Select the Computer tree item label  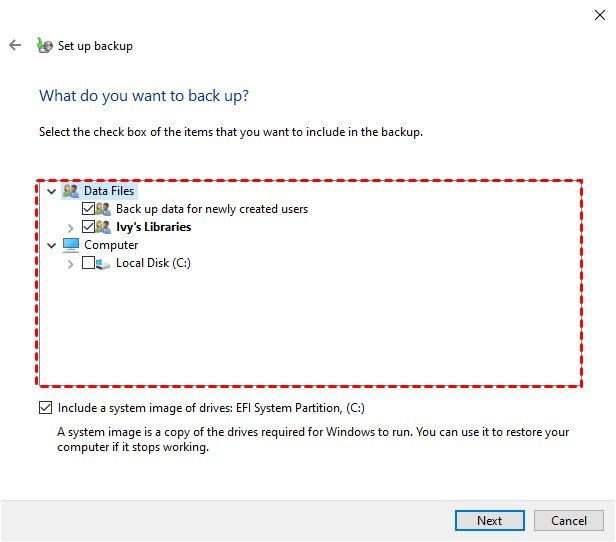111,245
